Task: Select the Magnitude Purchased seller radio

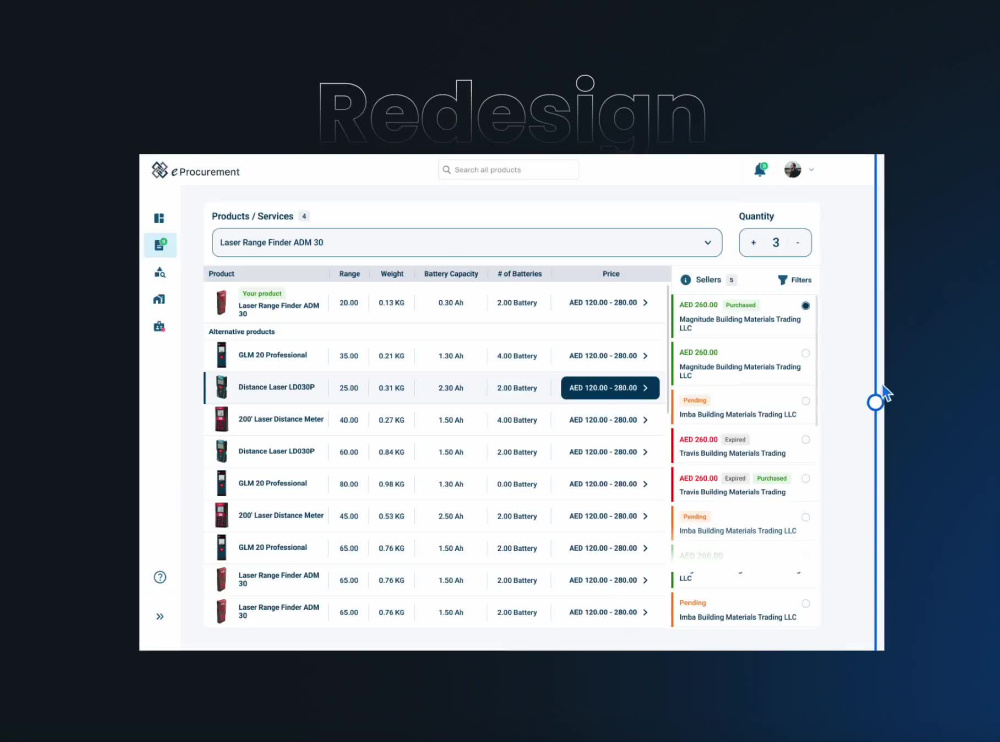Action: point(805,306)
